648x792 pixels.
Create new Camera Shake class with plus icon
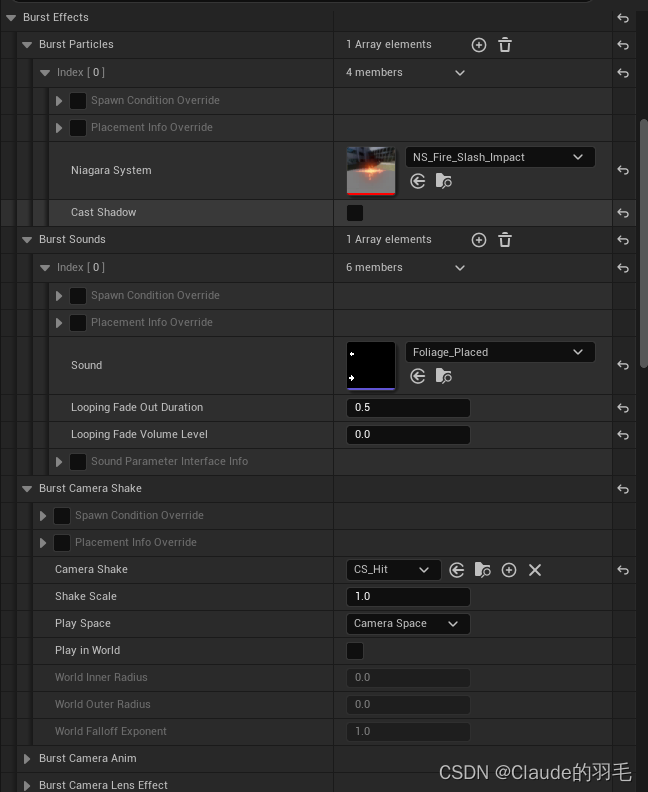pos(509,570)
